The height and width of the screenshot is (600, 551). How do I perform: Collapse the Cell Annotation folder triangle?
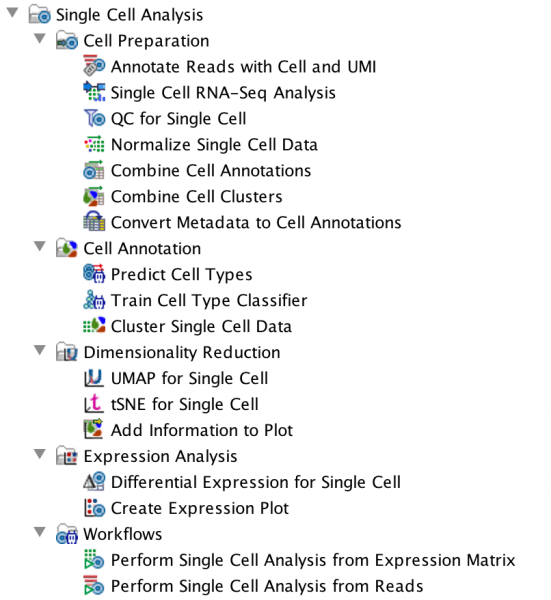pyautogui.click(x=40, y=246)
